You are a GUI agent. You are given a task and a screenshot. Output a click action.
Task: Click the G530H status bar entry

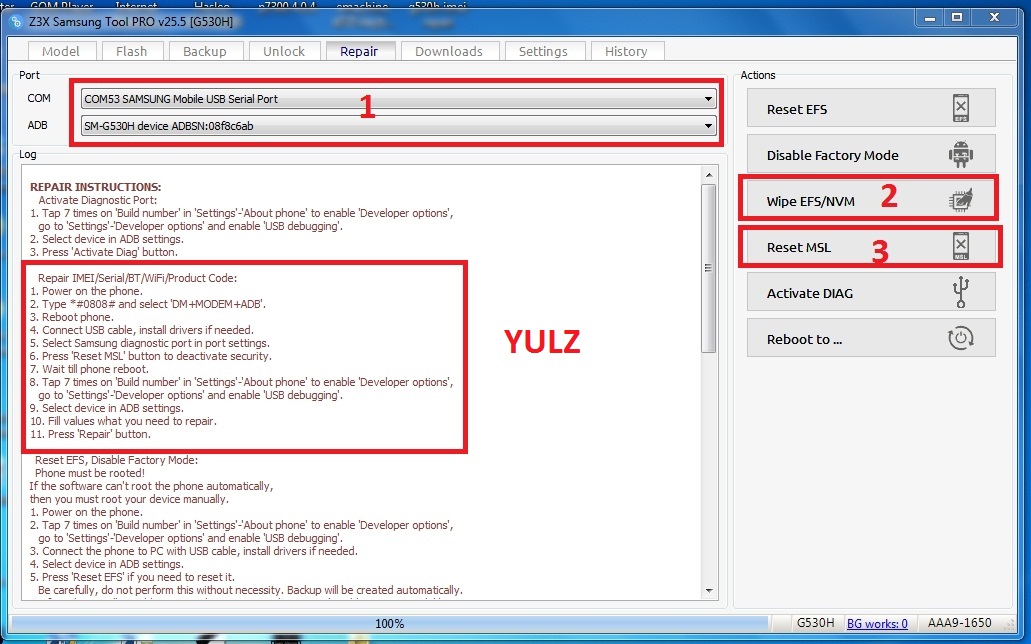(815, 623)
